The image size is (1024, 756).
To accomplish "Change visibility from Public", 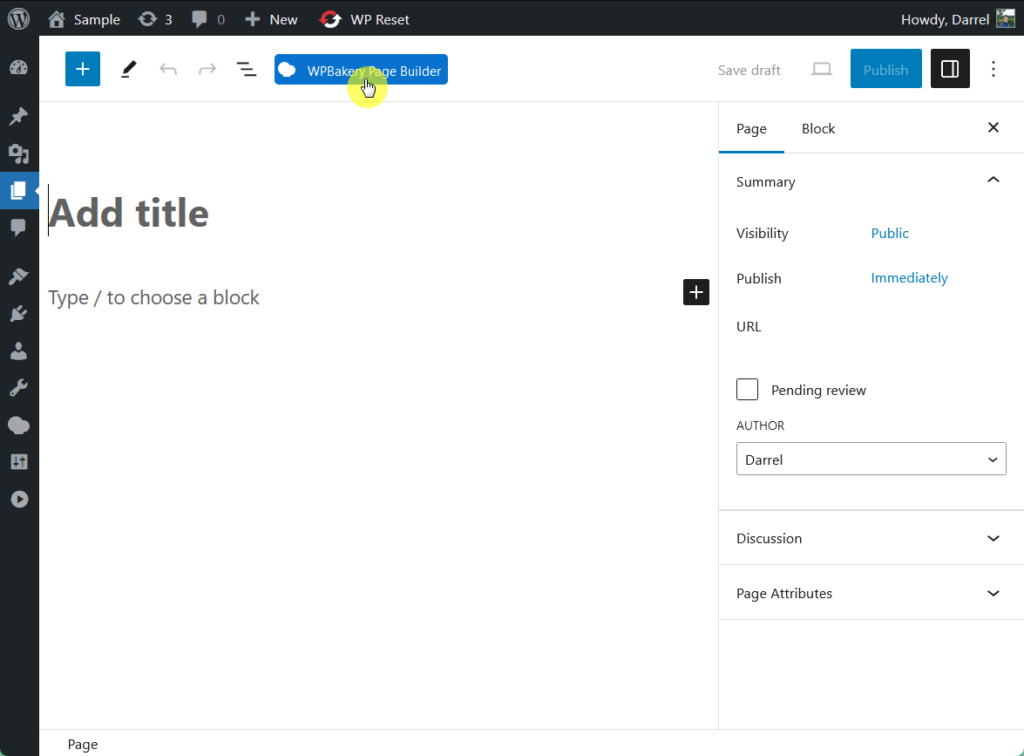I will [889, 233].
